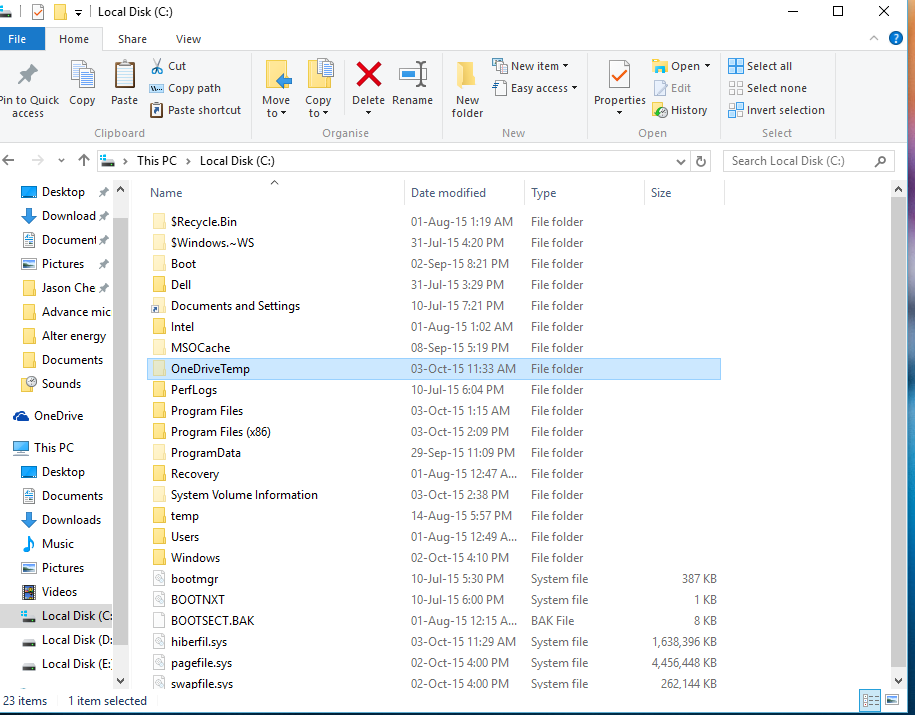Click the Rename icon
This screenshot has width=915, height=715.
pyautogui.click(x=413, y=75)
